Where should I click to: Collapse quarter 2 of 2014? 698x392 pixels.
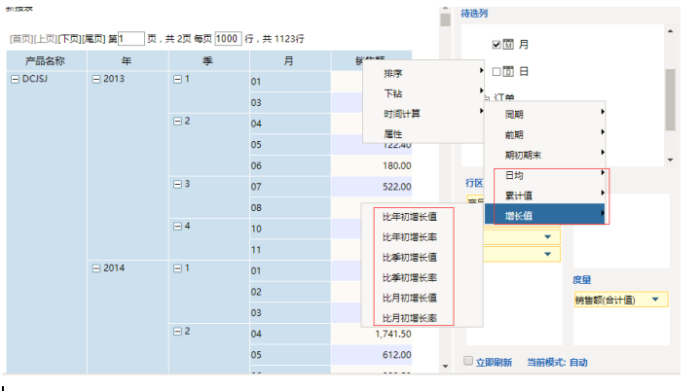coord(177,331)
